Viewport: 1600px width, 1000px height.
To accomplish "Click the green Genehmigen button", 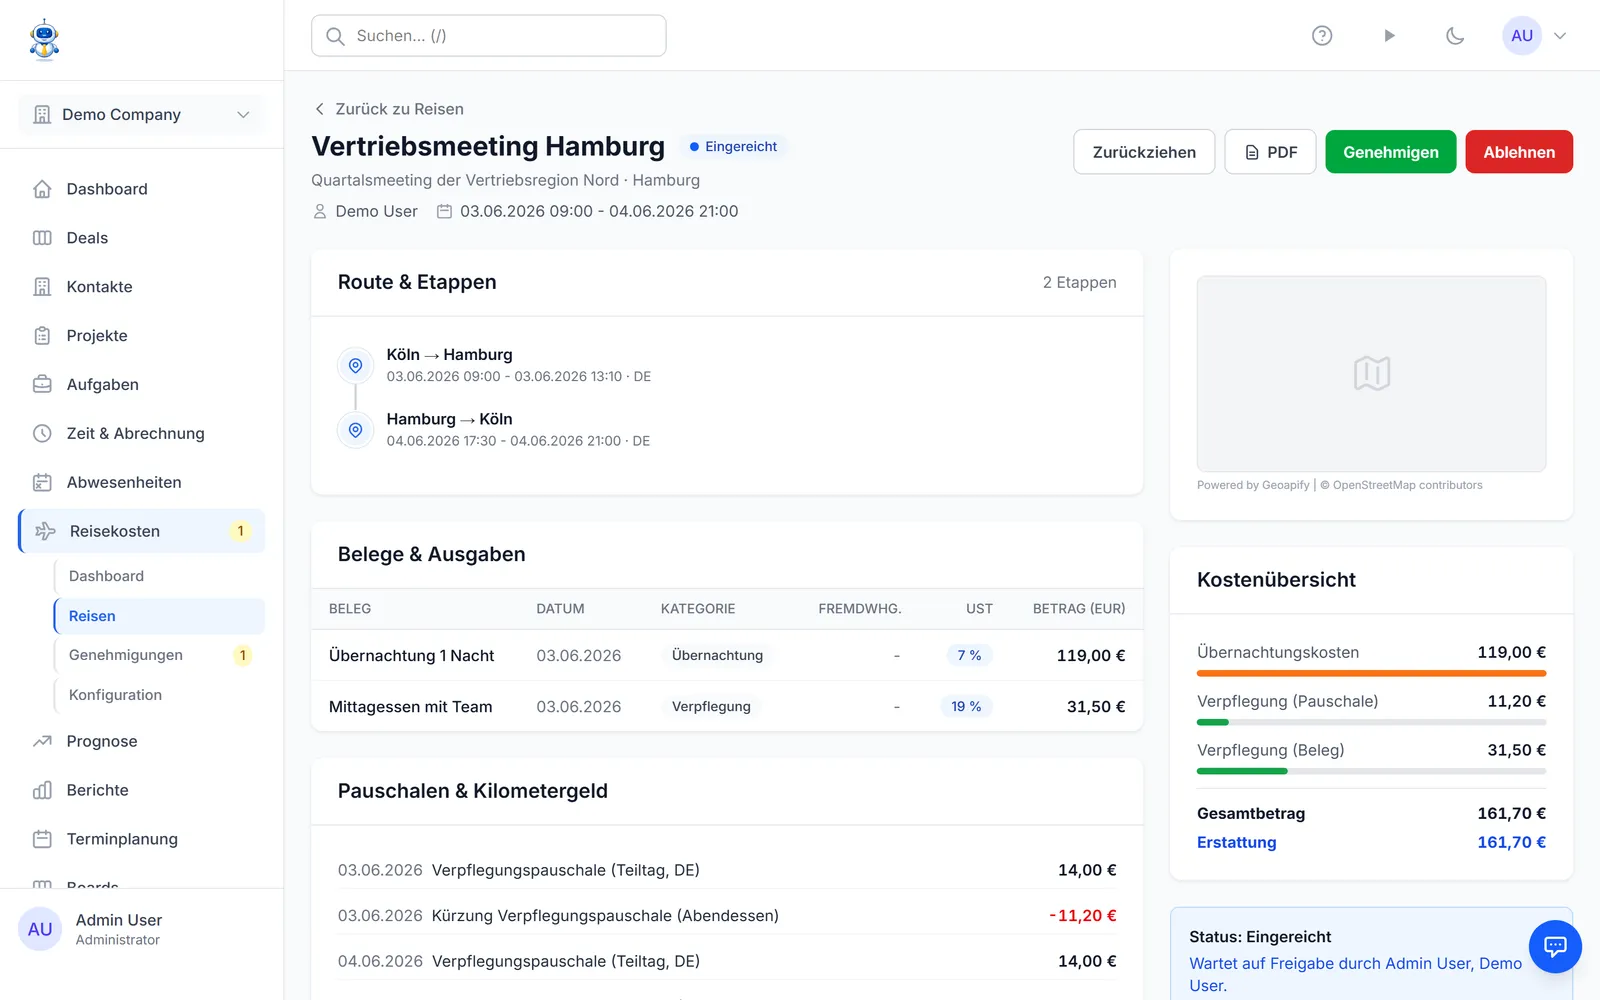I will point(1390,152).
